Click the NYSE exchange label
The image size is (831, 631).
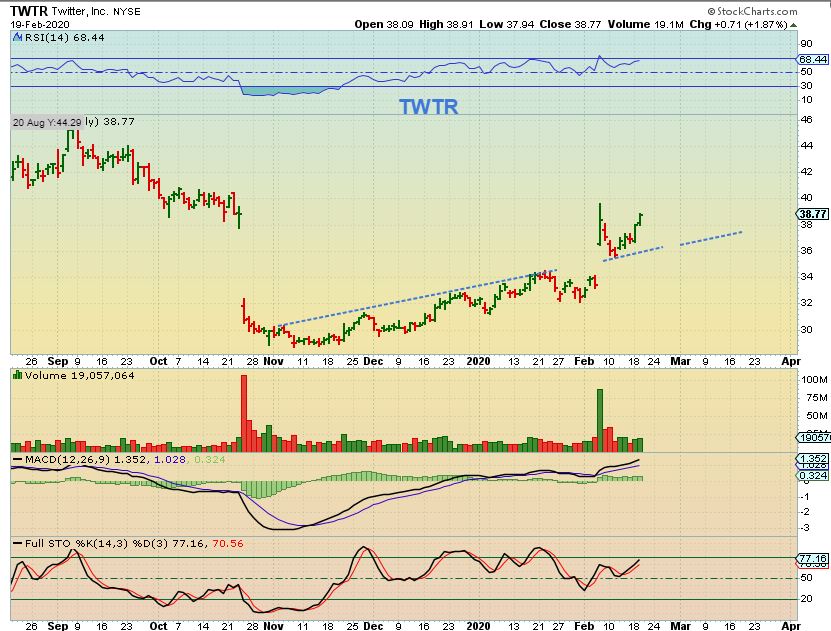[127, 12]
